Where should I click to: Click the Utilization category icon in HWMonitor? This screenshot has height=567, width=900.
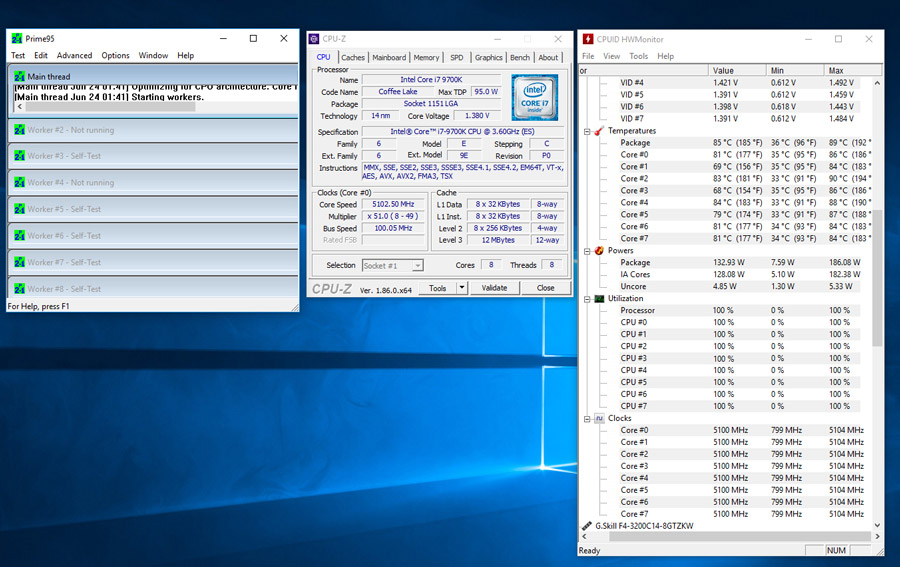(x=599, y=298)
